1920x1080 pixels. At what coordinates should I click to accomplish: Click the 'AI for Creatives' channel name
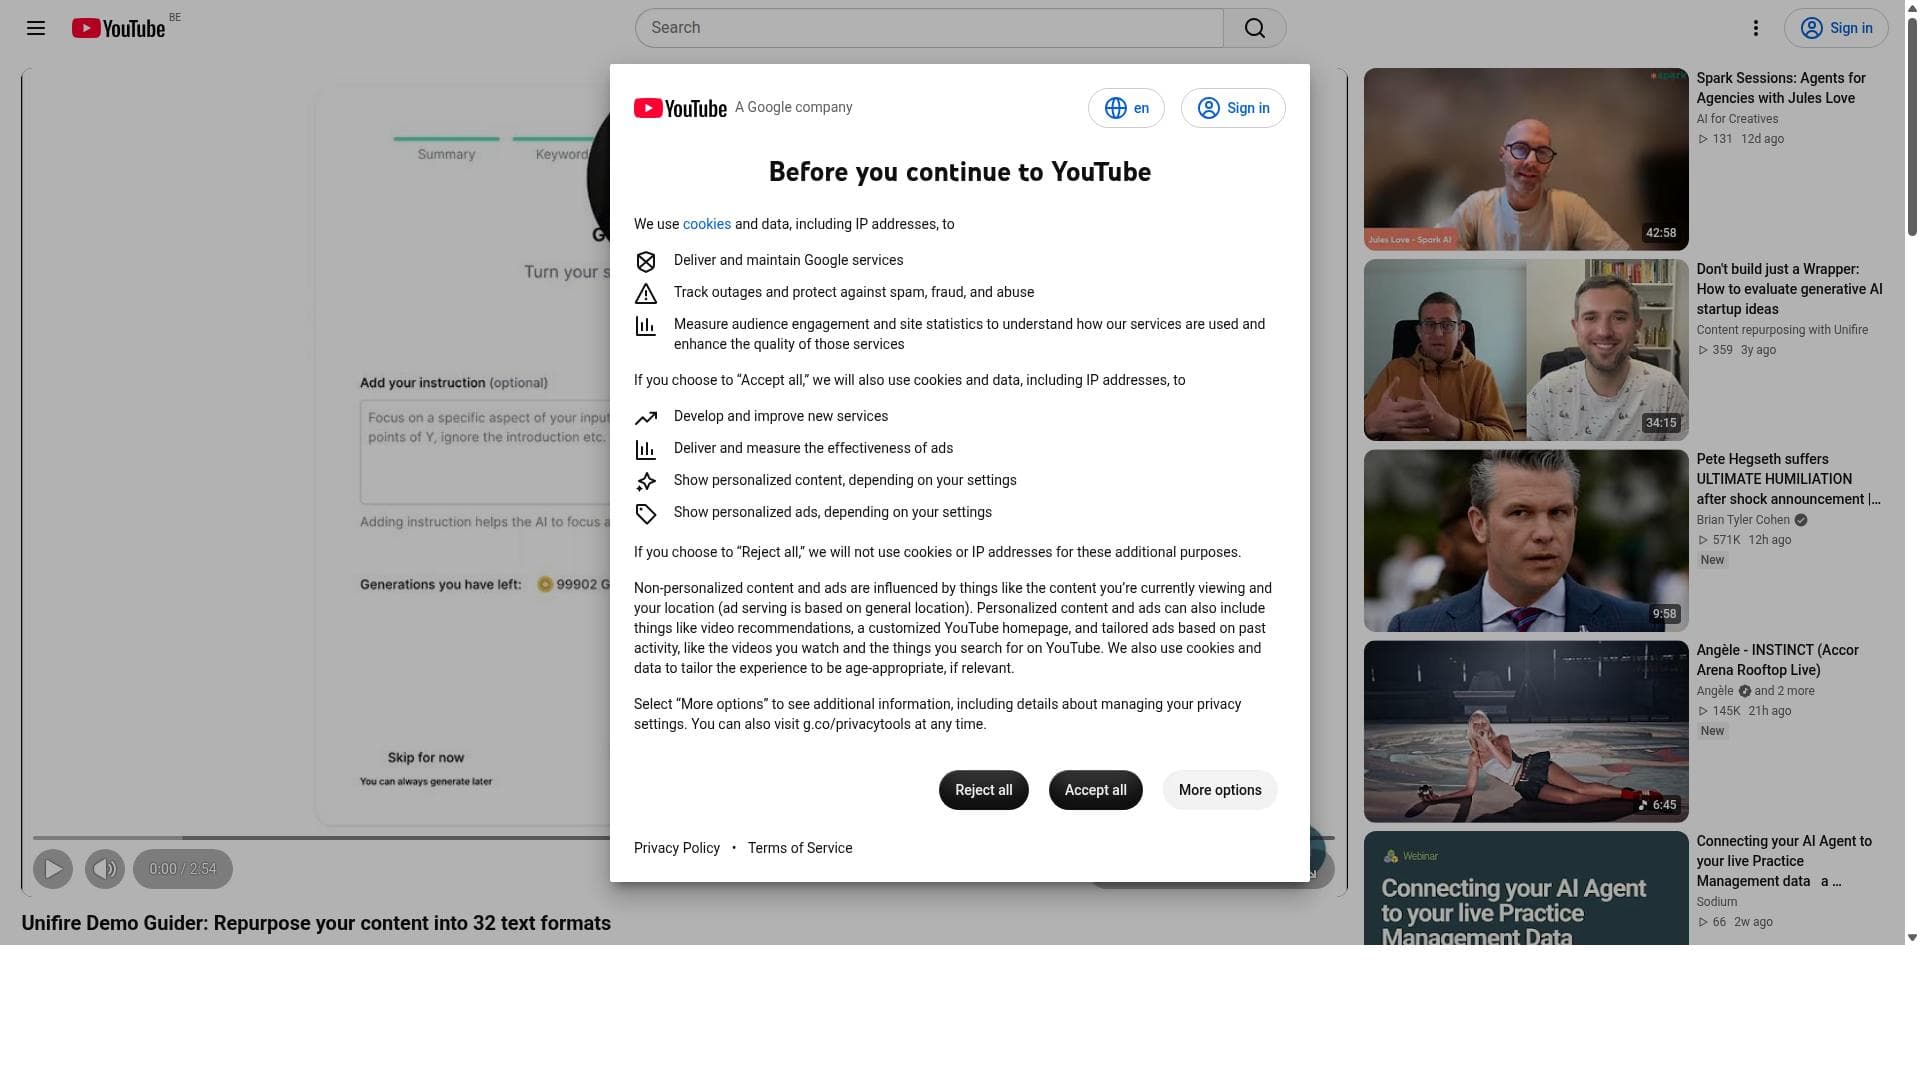1737,119
